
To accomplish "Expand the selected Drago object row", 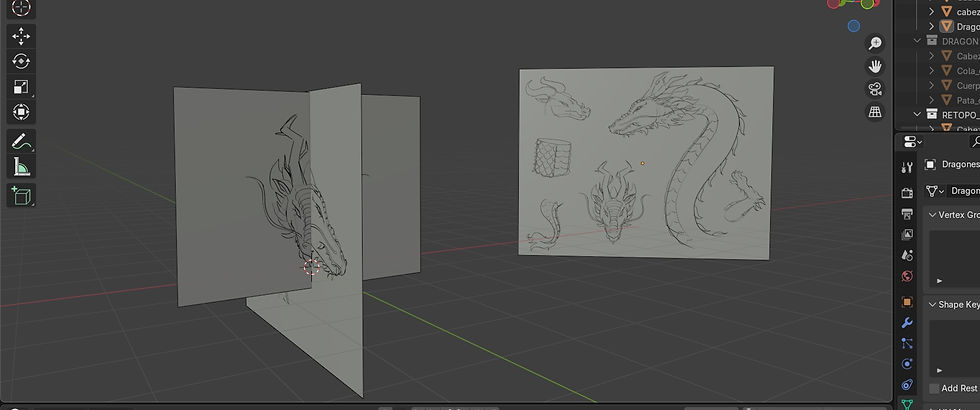I will coord(931,26).
